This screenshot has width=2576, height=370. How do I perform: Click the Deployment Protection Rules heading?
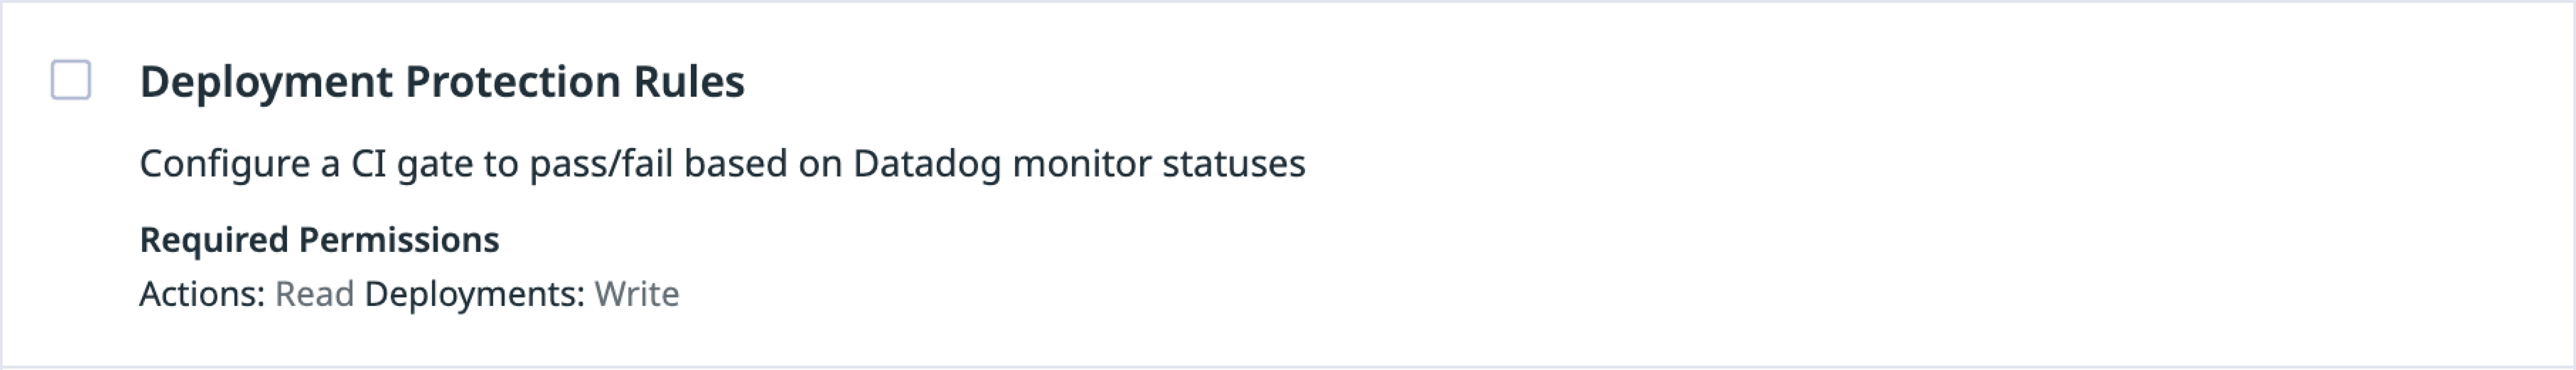(x=442, y=82)
